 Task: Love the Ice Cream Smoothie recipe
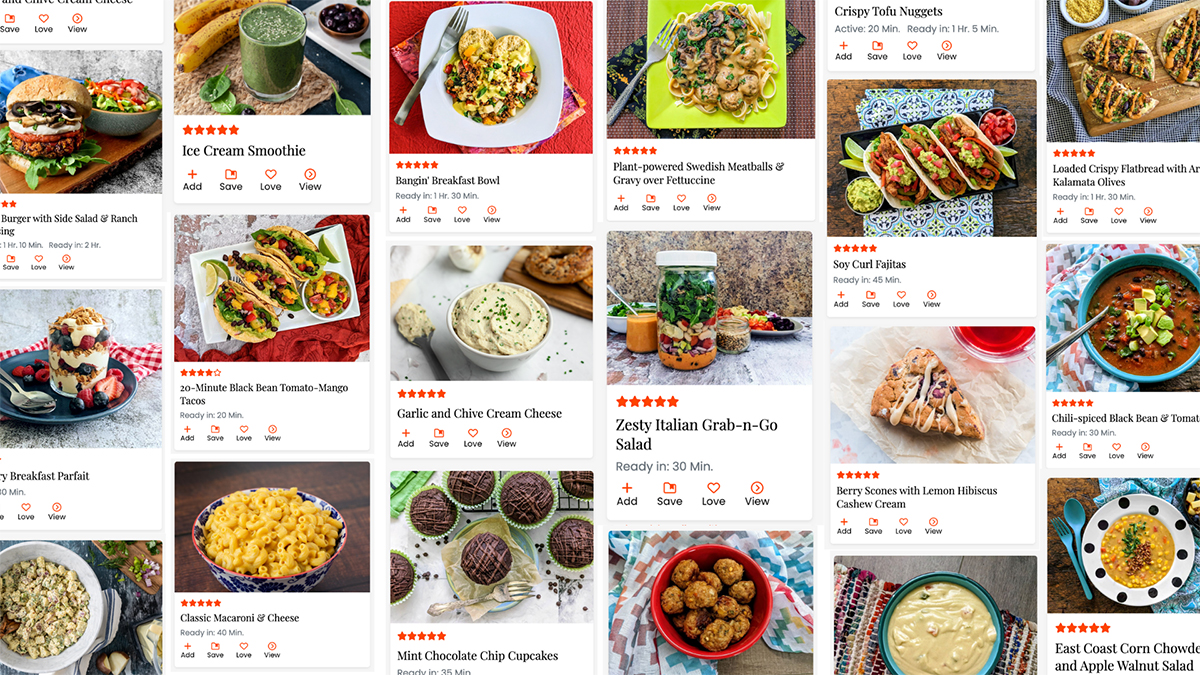[x=271, y=180]
